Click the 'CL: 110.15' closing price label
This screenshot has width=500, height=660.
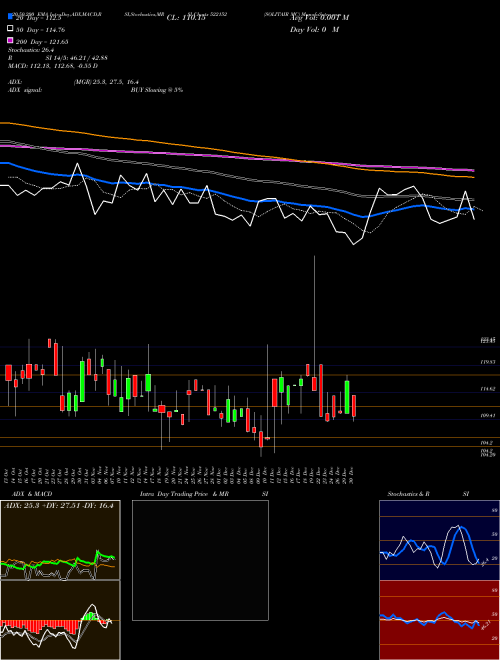coord(186,18)
